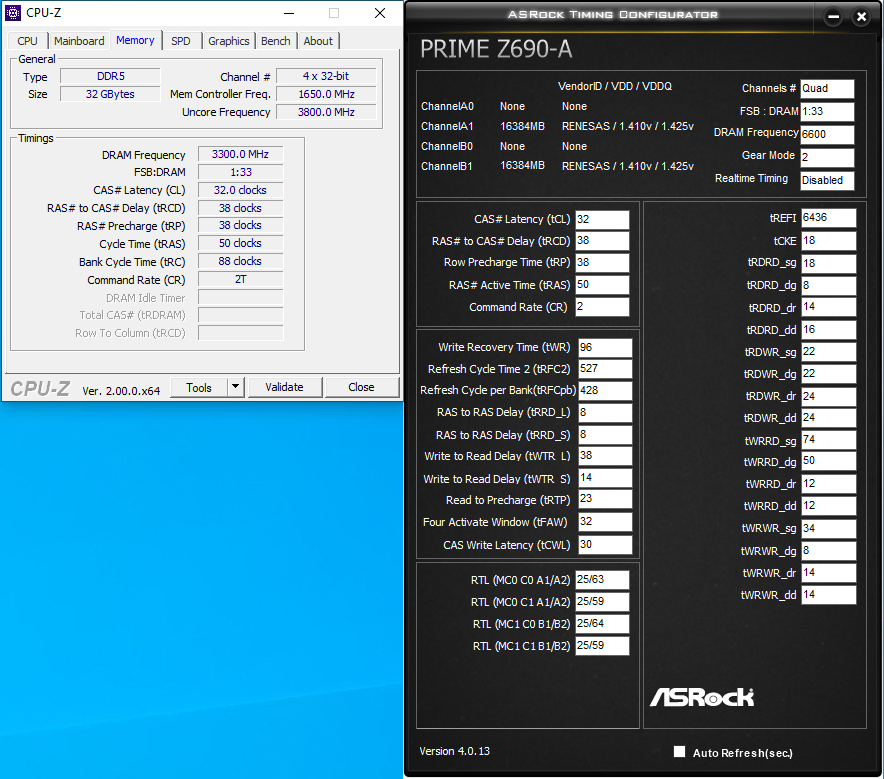Open the Tools dropdown arrow in CPU-Z
This screenshot has height=779, width=884.
236,387
